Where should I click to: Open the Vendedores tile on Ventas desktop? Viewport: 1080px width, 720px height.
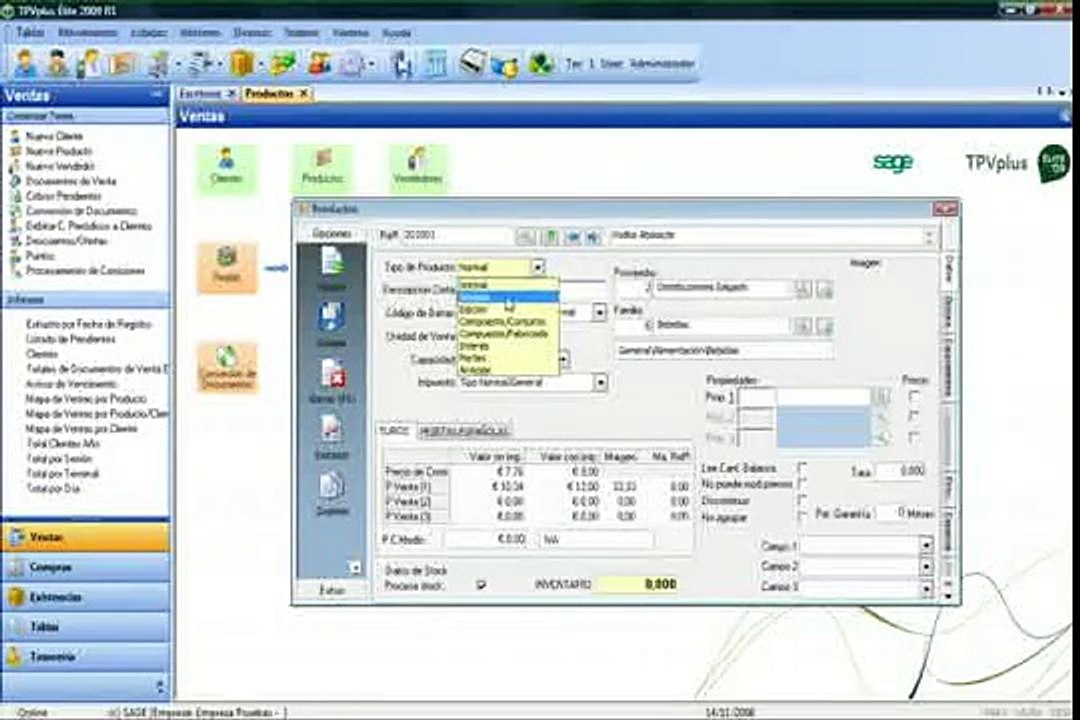417,167
